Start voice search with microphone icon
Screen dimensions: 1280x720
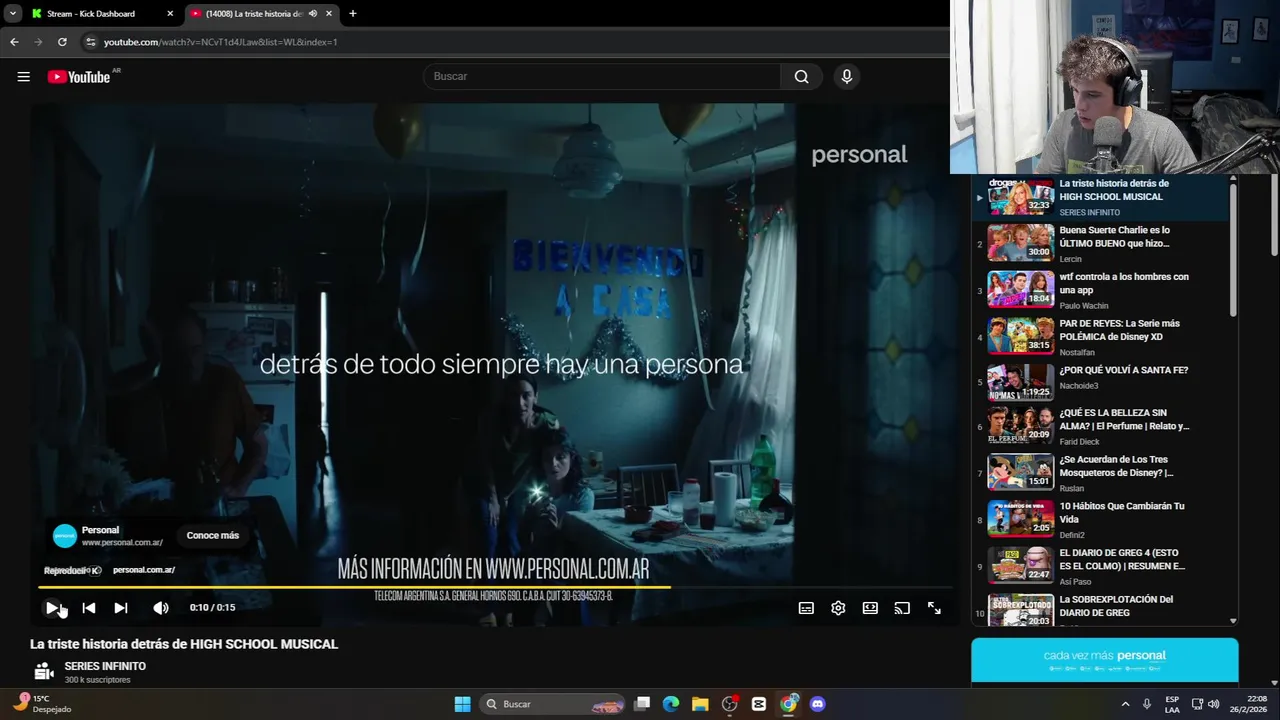coord(847,77)
